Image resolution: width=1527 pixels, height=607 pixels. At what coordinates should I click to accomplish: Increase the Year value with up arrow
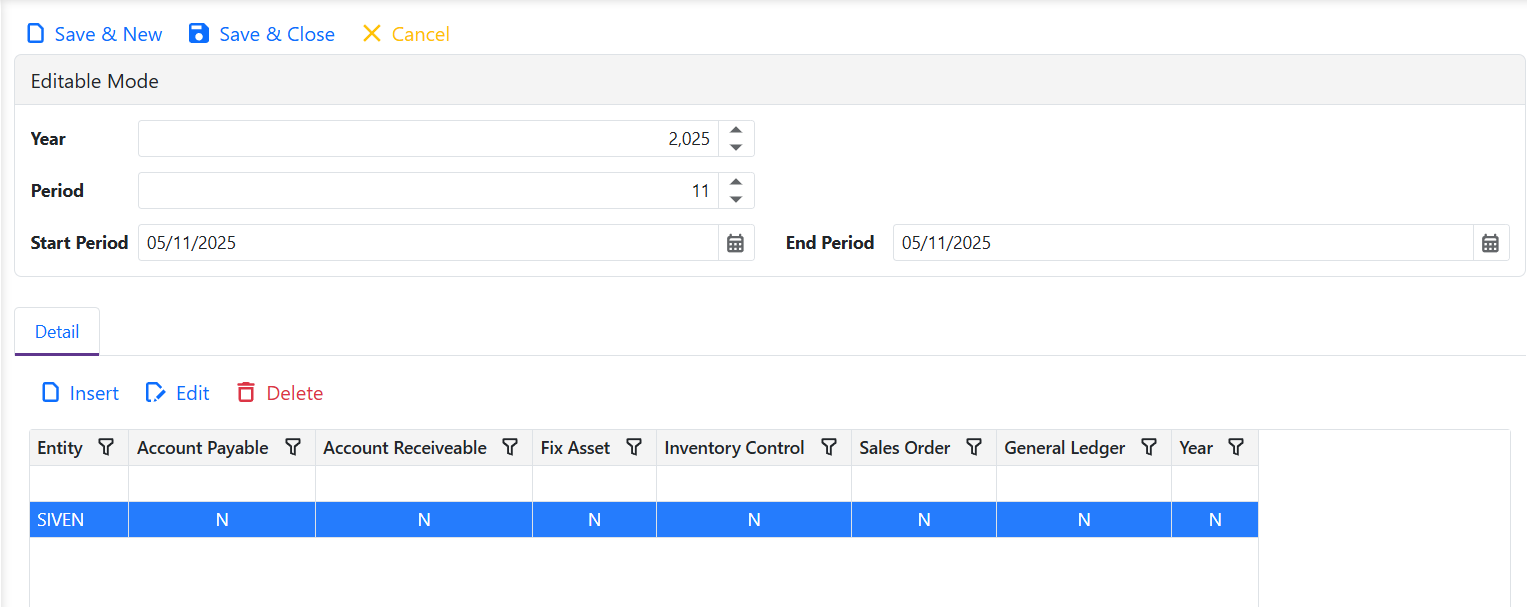pyautogui.click(x=736, y=130)
